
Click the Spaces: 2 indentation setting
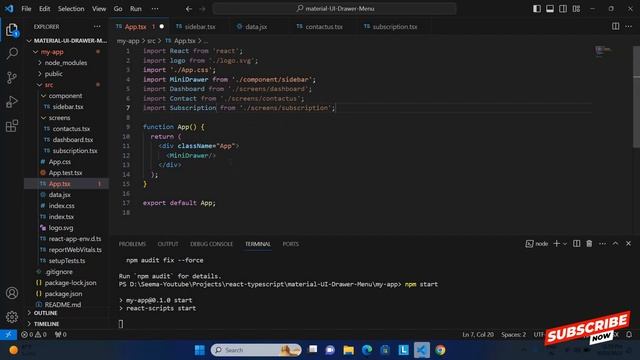coord(513,335)
